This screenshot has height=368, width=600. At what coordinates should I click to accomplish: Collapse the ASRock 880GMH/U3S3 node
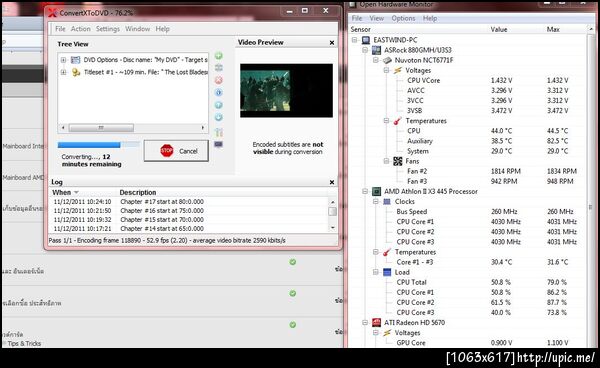[365, 50]
